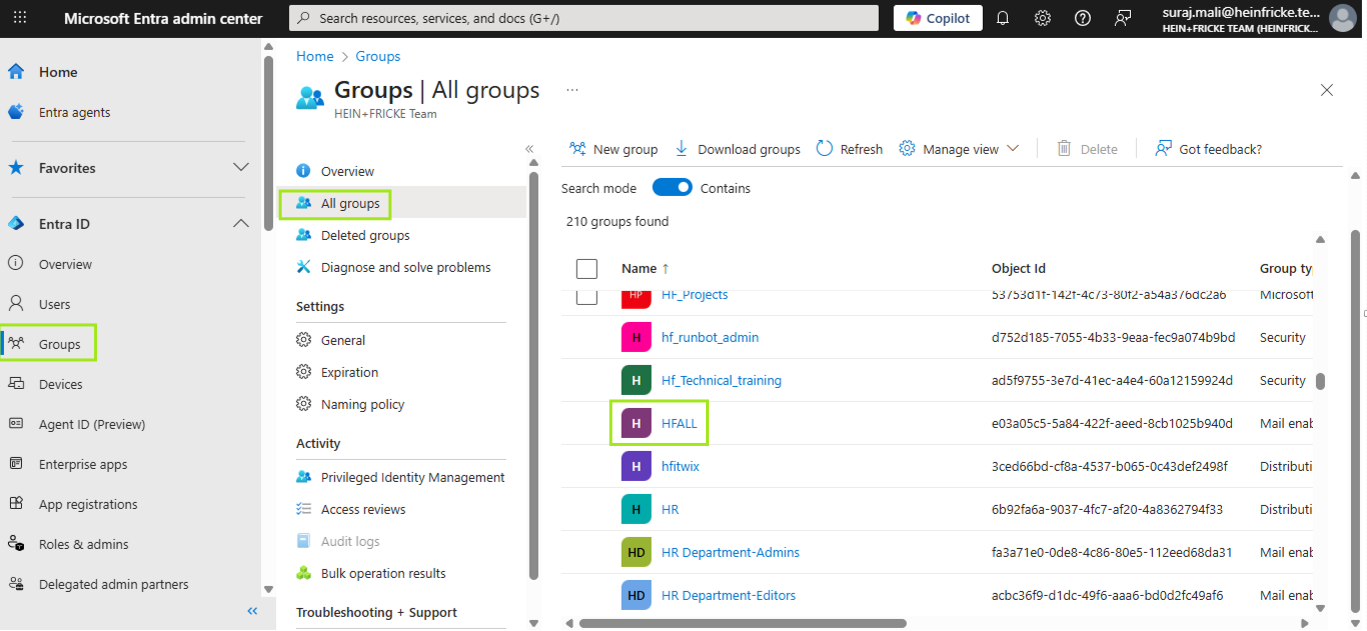The height and width of the screenshot is (631, 1367).
Task: Collapse the Entra ID section
Action: pos(241,224)
